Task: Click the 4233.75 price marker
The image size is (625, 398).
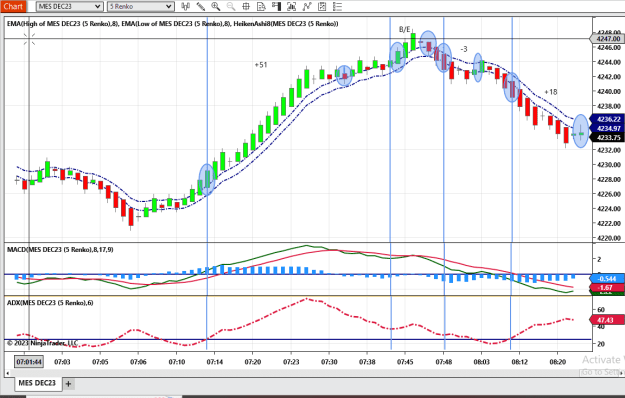Action: point(606,137)
